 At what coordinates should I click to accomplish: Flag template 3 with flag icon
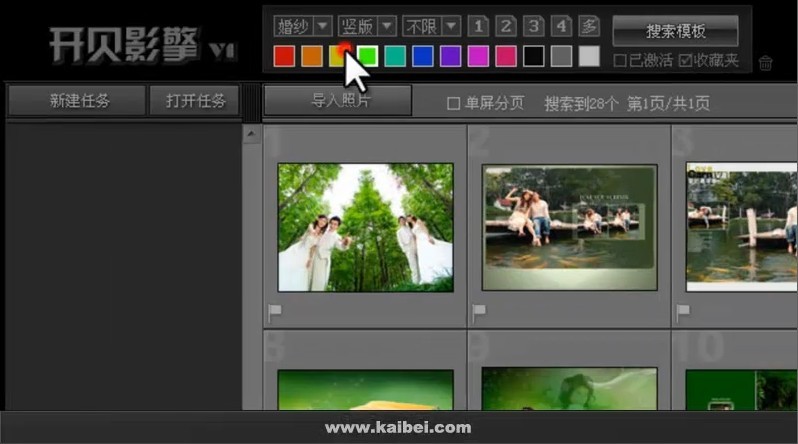coord(683,313)
